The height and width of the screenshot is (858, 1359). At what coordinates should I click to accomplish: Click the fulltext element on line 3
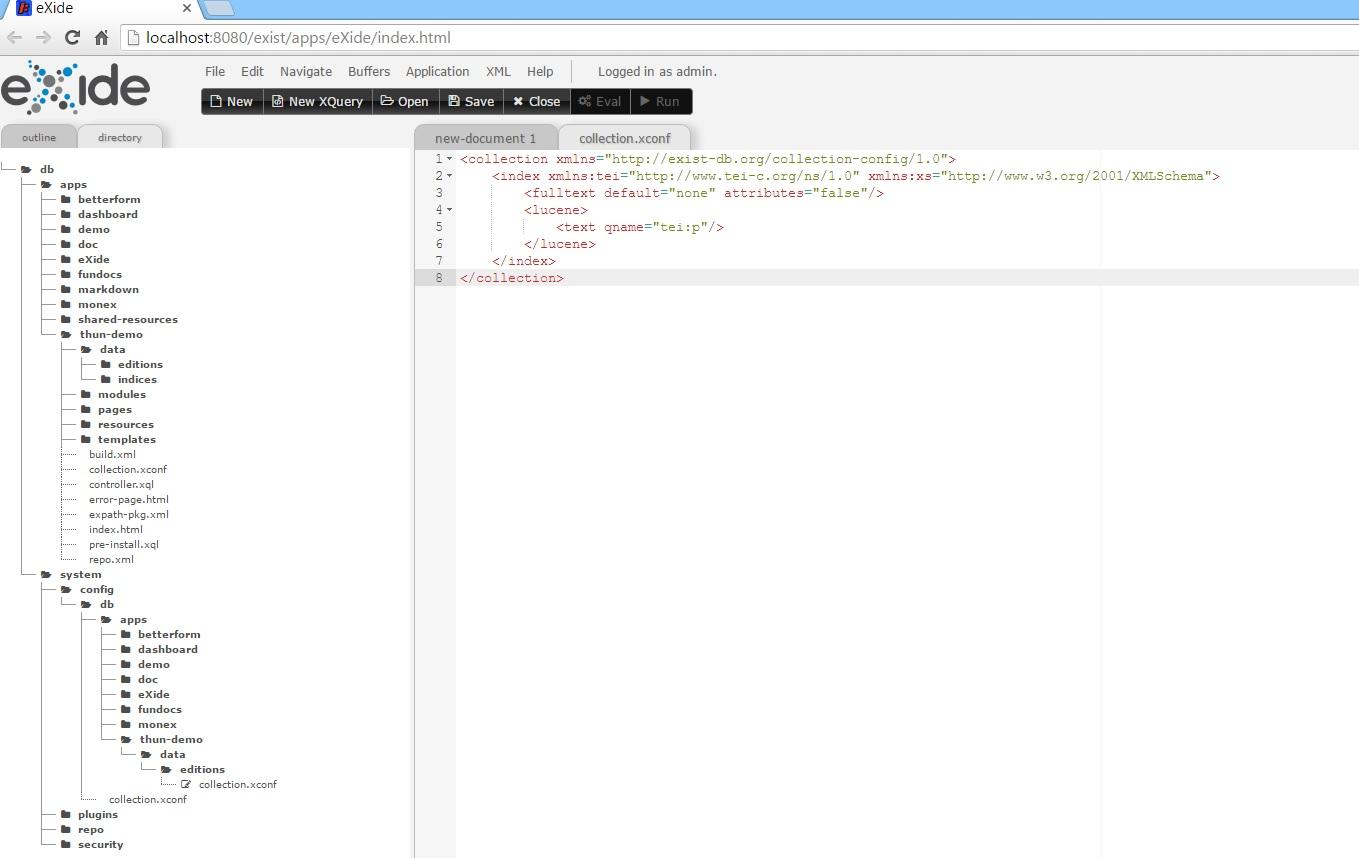[x=704, y=193]
